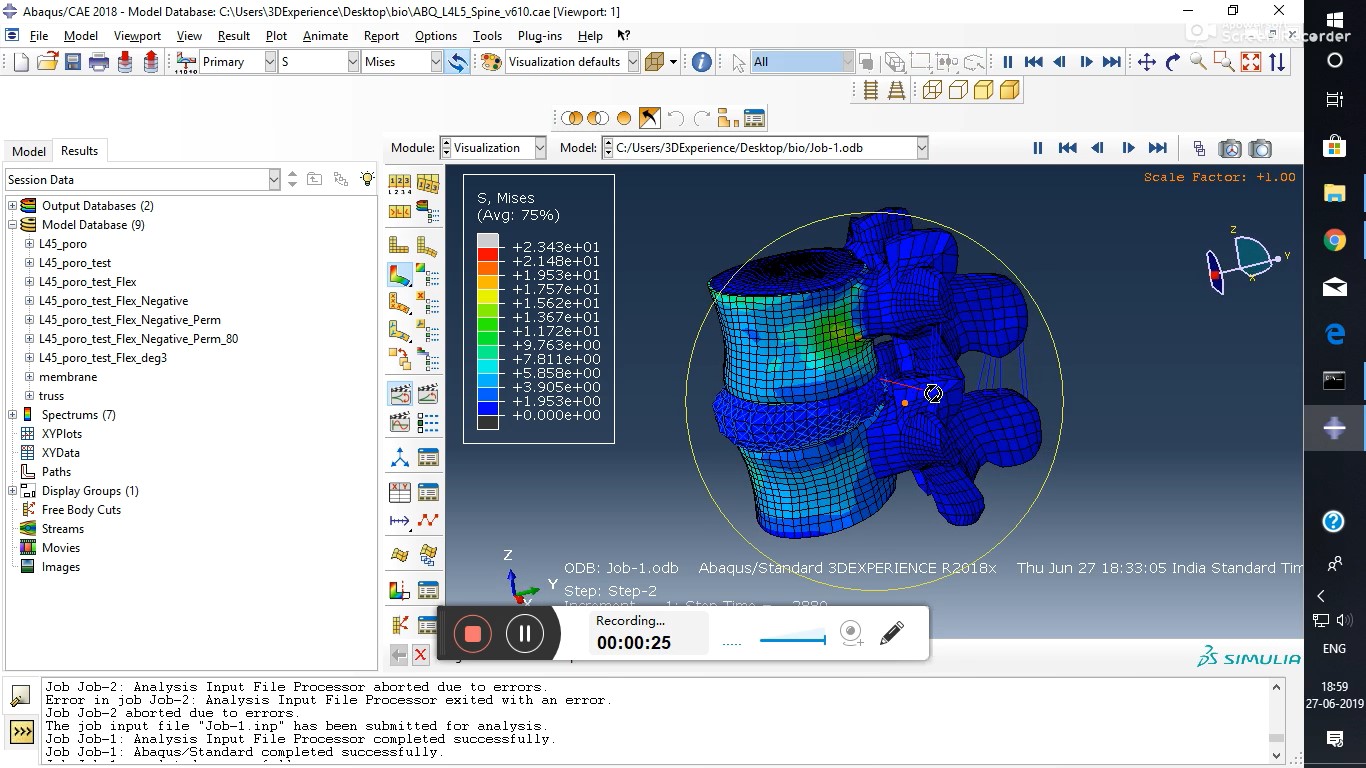Stop the screen recording

click(x=473, y=633)
